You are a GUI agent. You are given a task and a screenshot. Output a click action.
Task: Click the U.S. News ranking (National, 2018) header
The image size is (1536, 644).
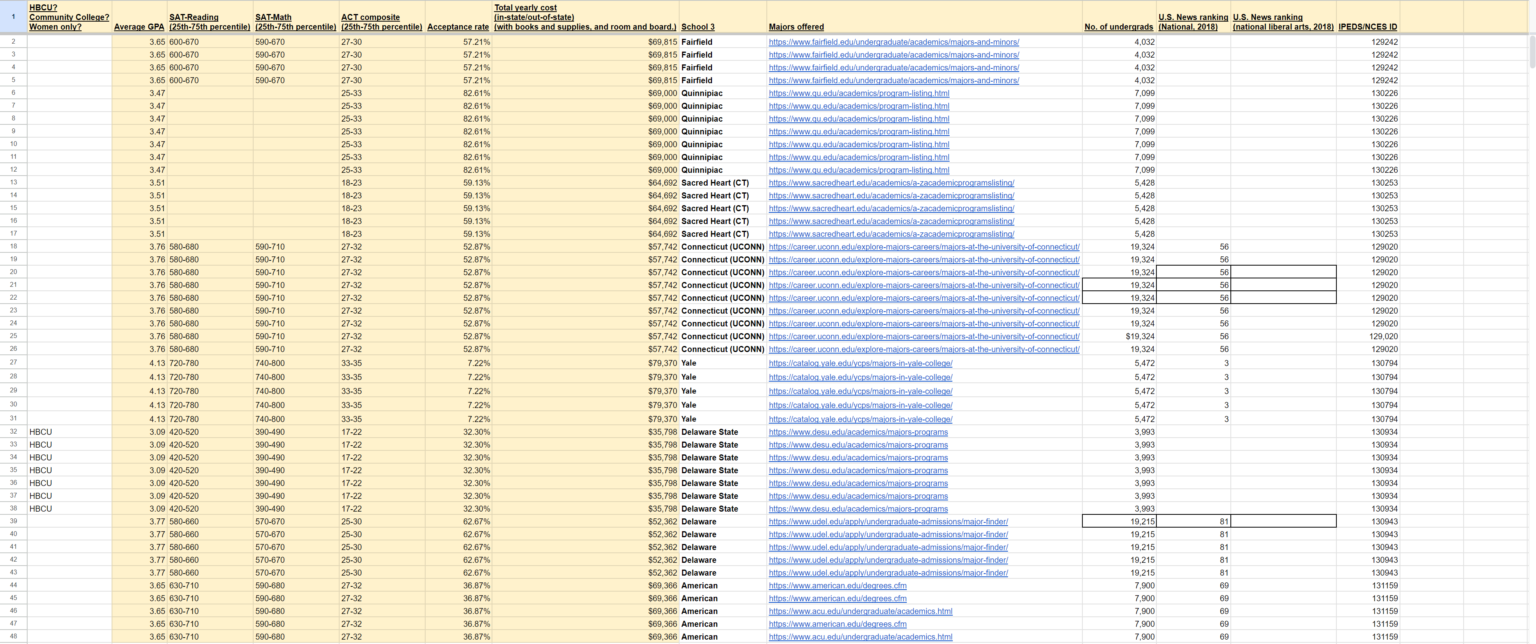[1194, 22]
